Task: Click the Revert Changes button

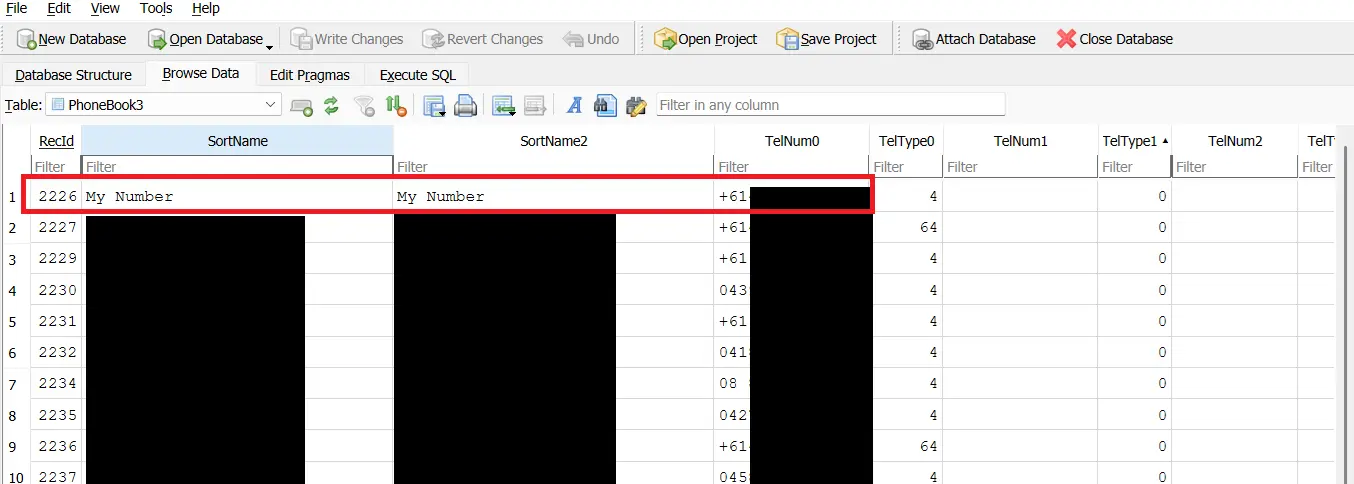Action: click(482, 39)
